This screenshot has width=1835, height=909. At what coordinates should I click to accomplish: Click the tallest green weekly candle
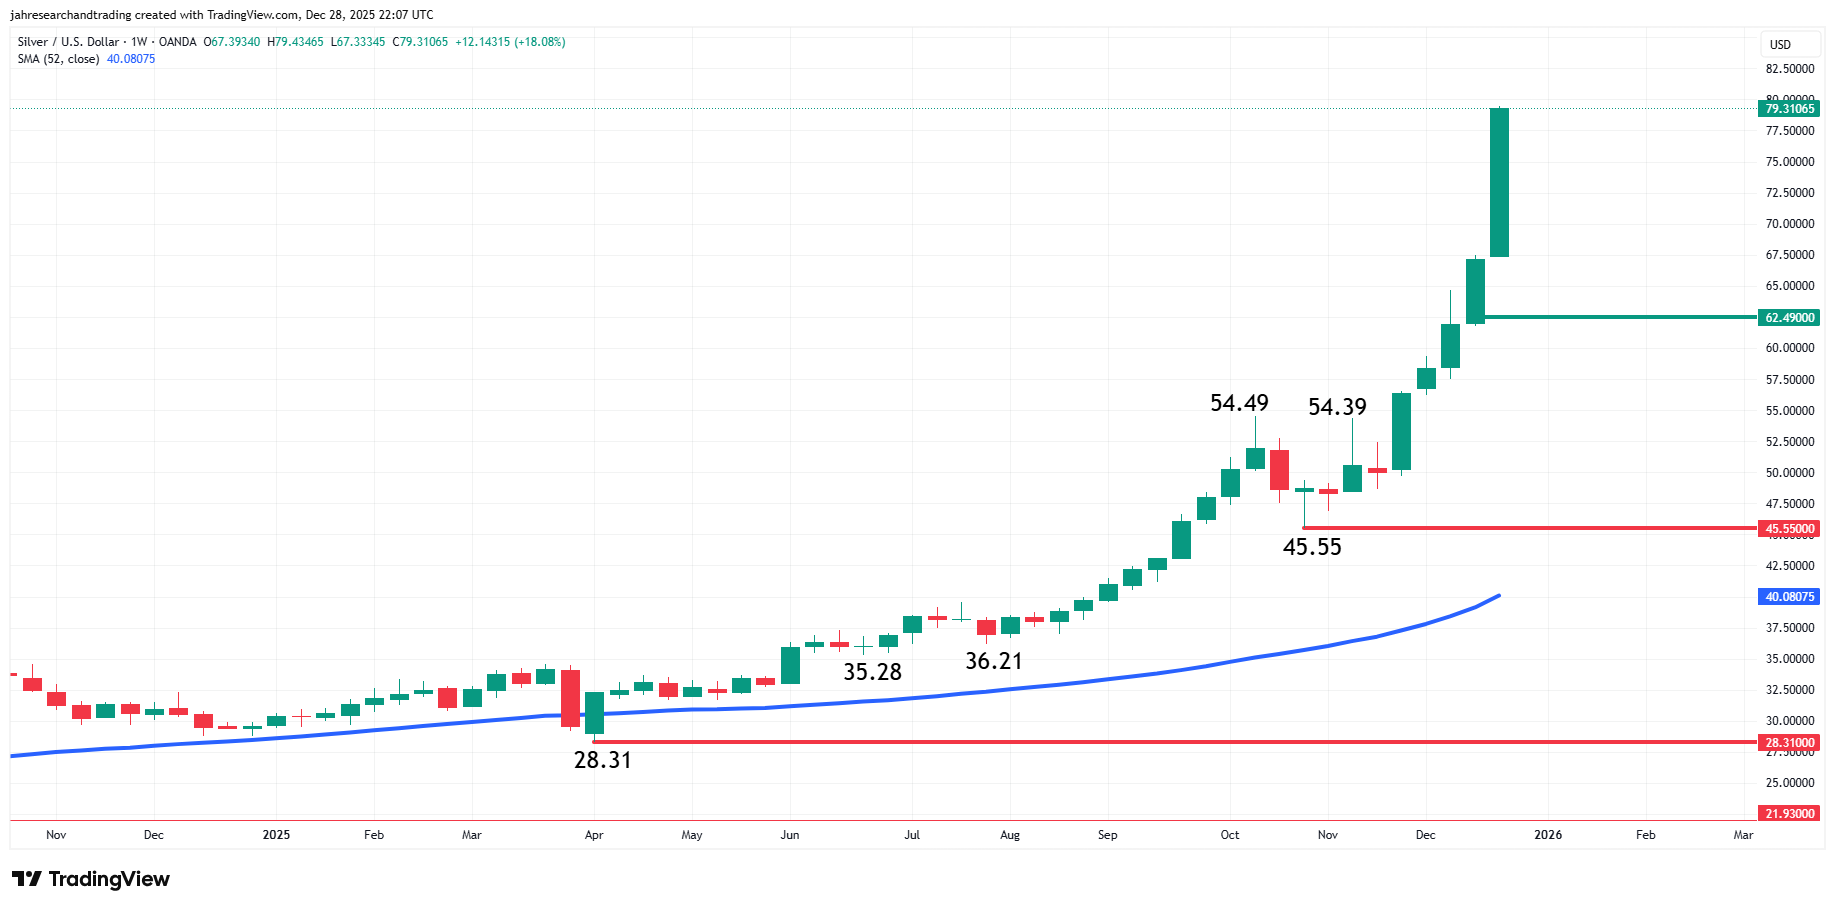[x=1499, y=182]
